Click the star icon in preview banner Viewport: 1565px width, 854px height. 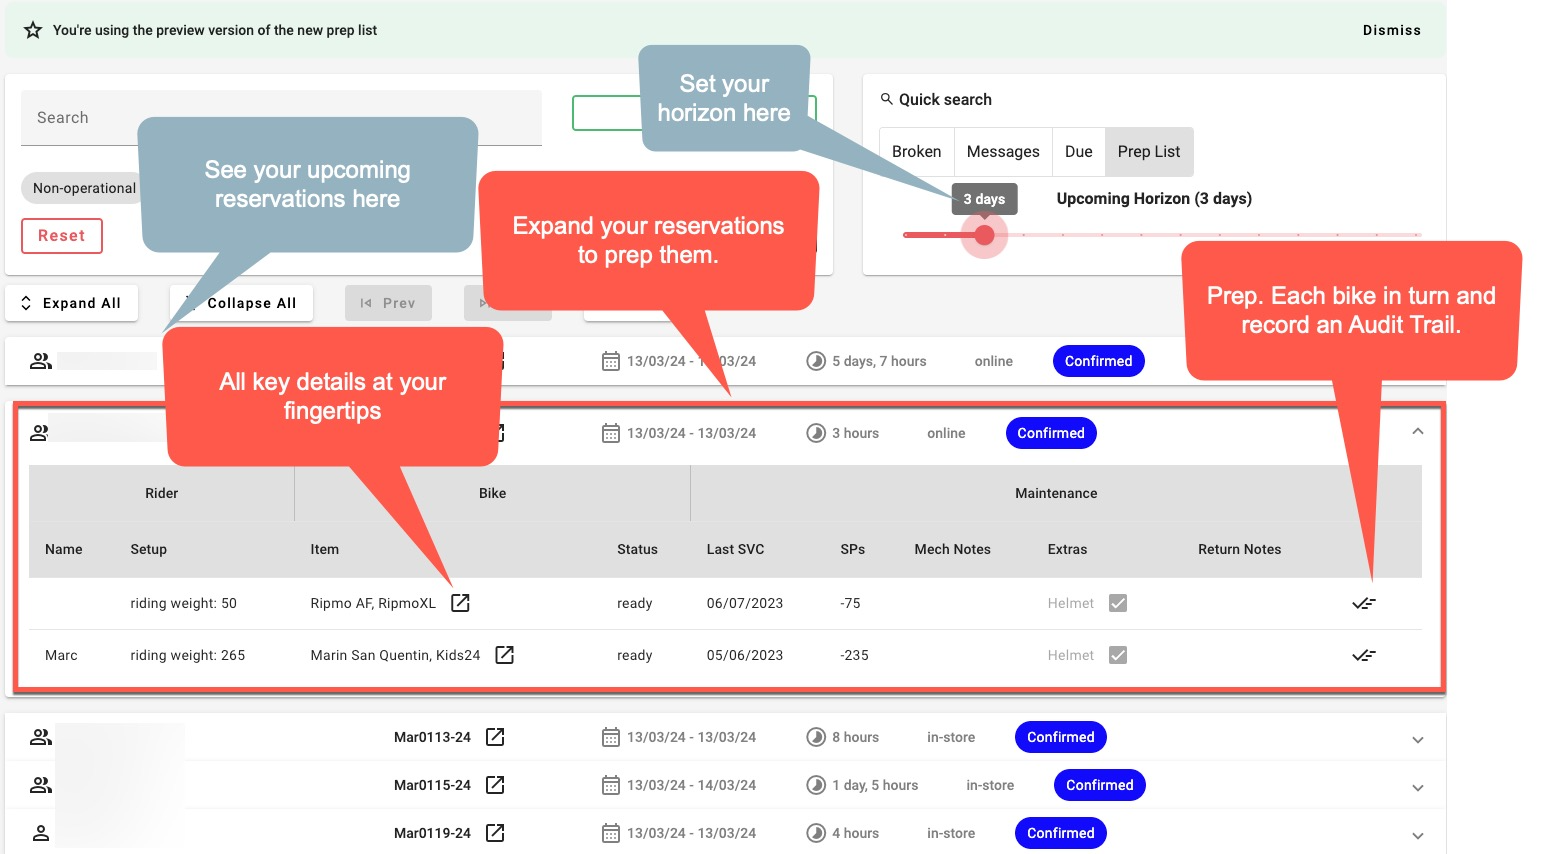[33, 30]
